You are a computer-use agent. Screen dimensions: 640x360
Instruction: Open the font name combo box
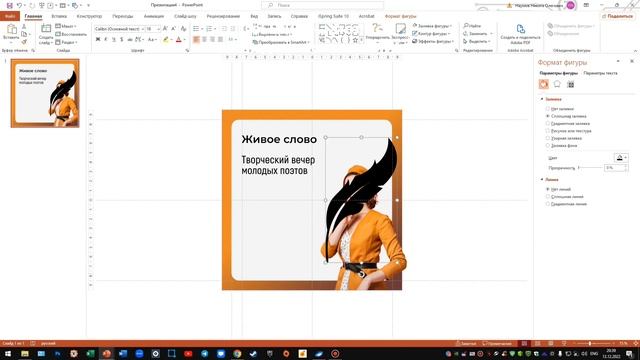tap(119, 29)
